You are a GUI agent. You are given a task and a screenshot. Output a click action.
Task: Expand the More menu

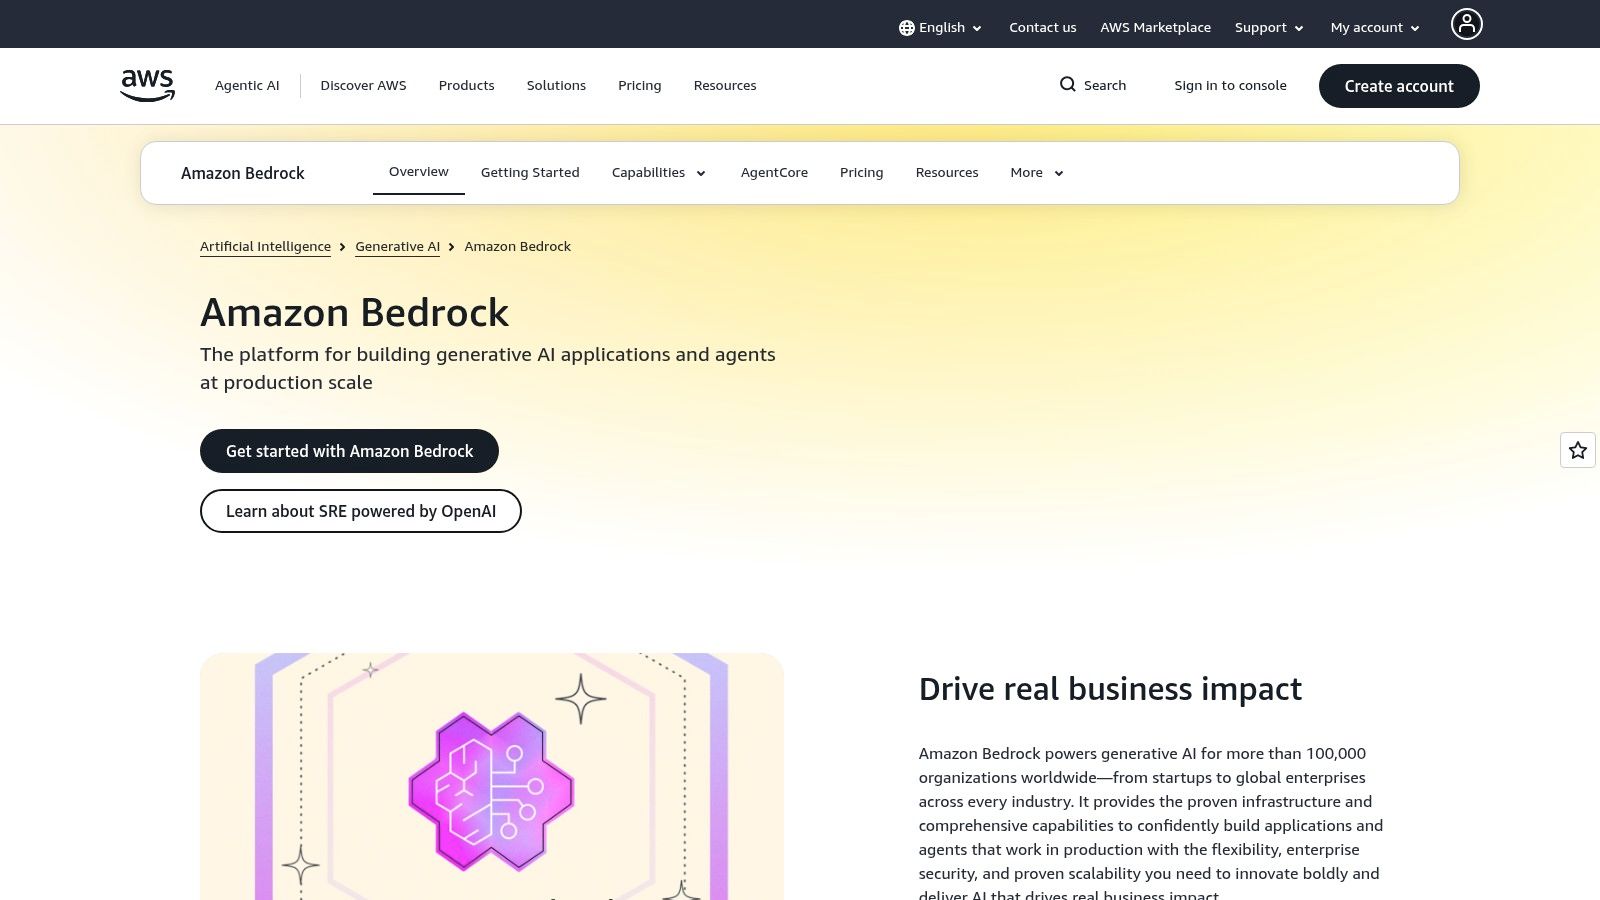[x=1037, y=173]
